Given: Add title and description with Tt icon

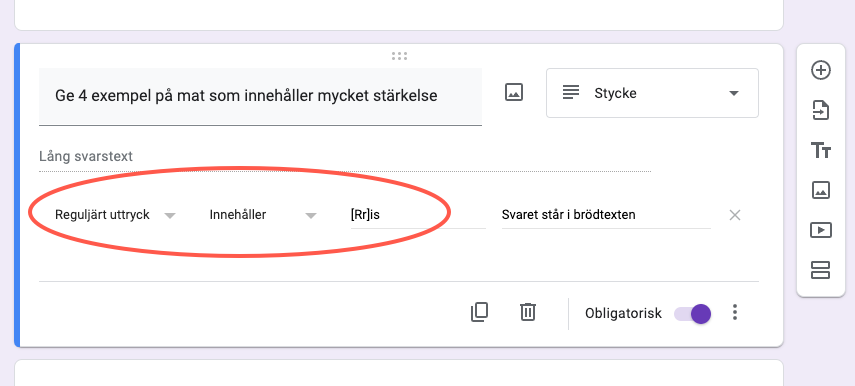Looking at the screenshot, I should click(821, 150).
